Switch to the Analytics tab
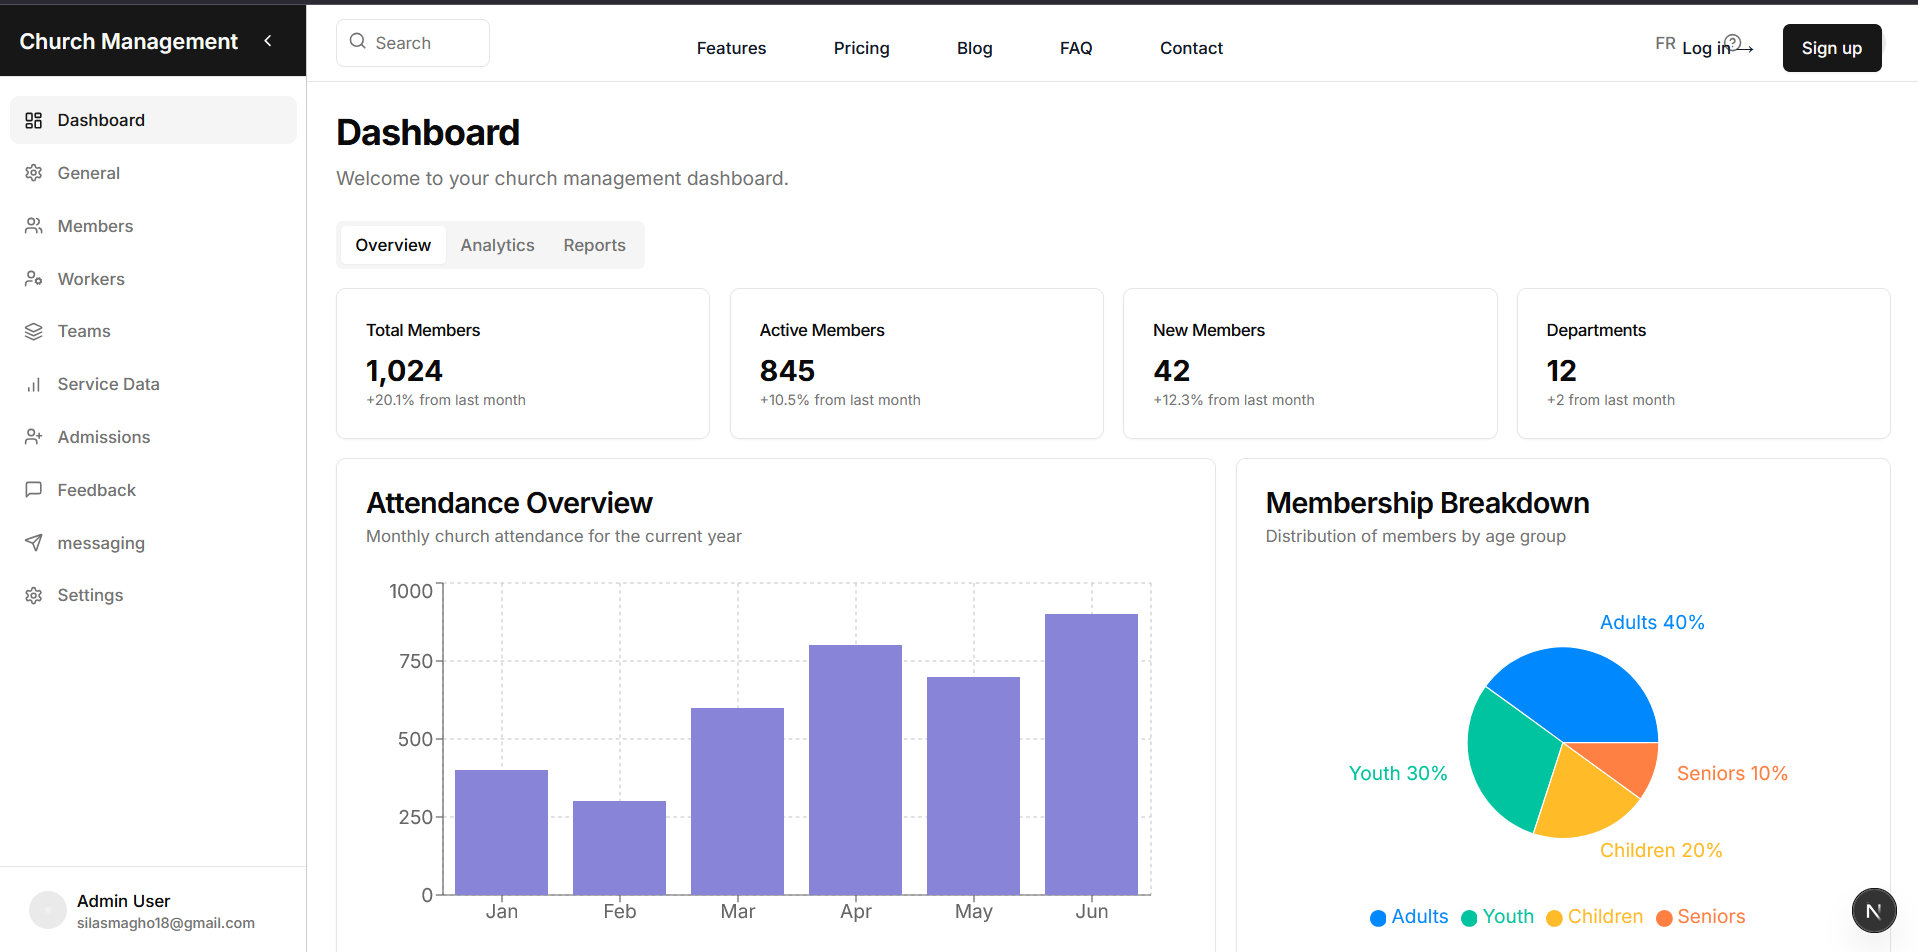Screen dimensions: 1918x952 coord(497,244)
